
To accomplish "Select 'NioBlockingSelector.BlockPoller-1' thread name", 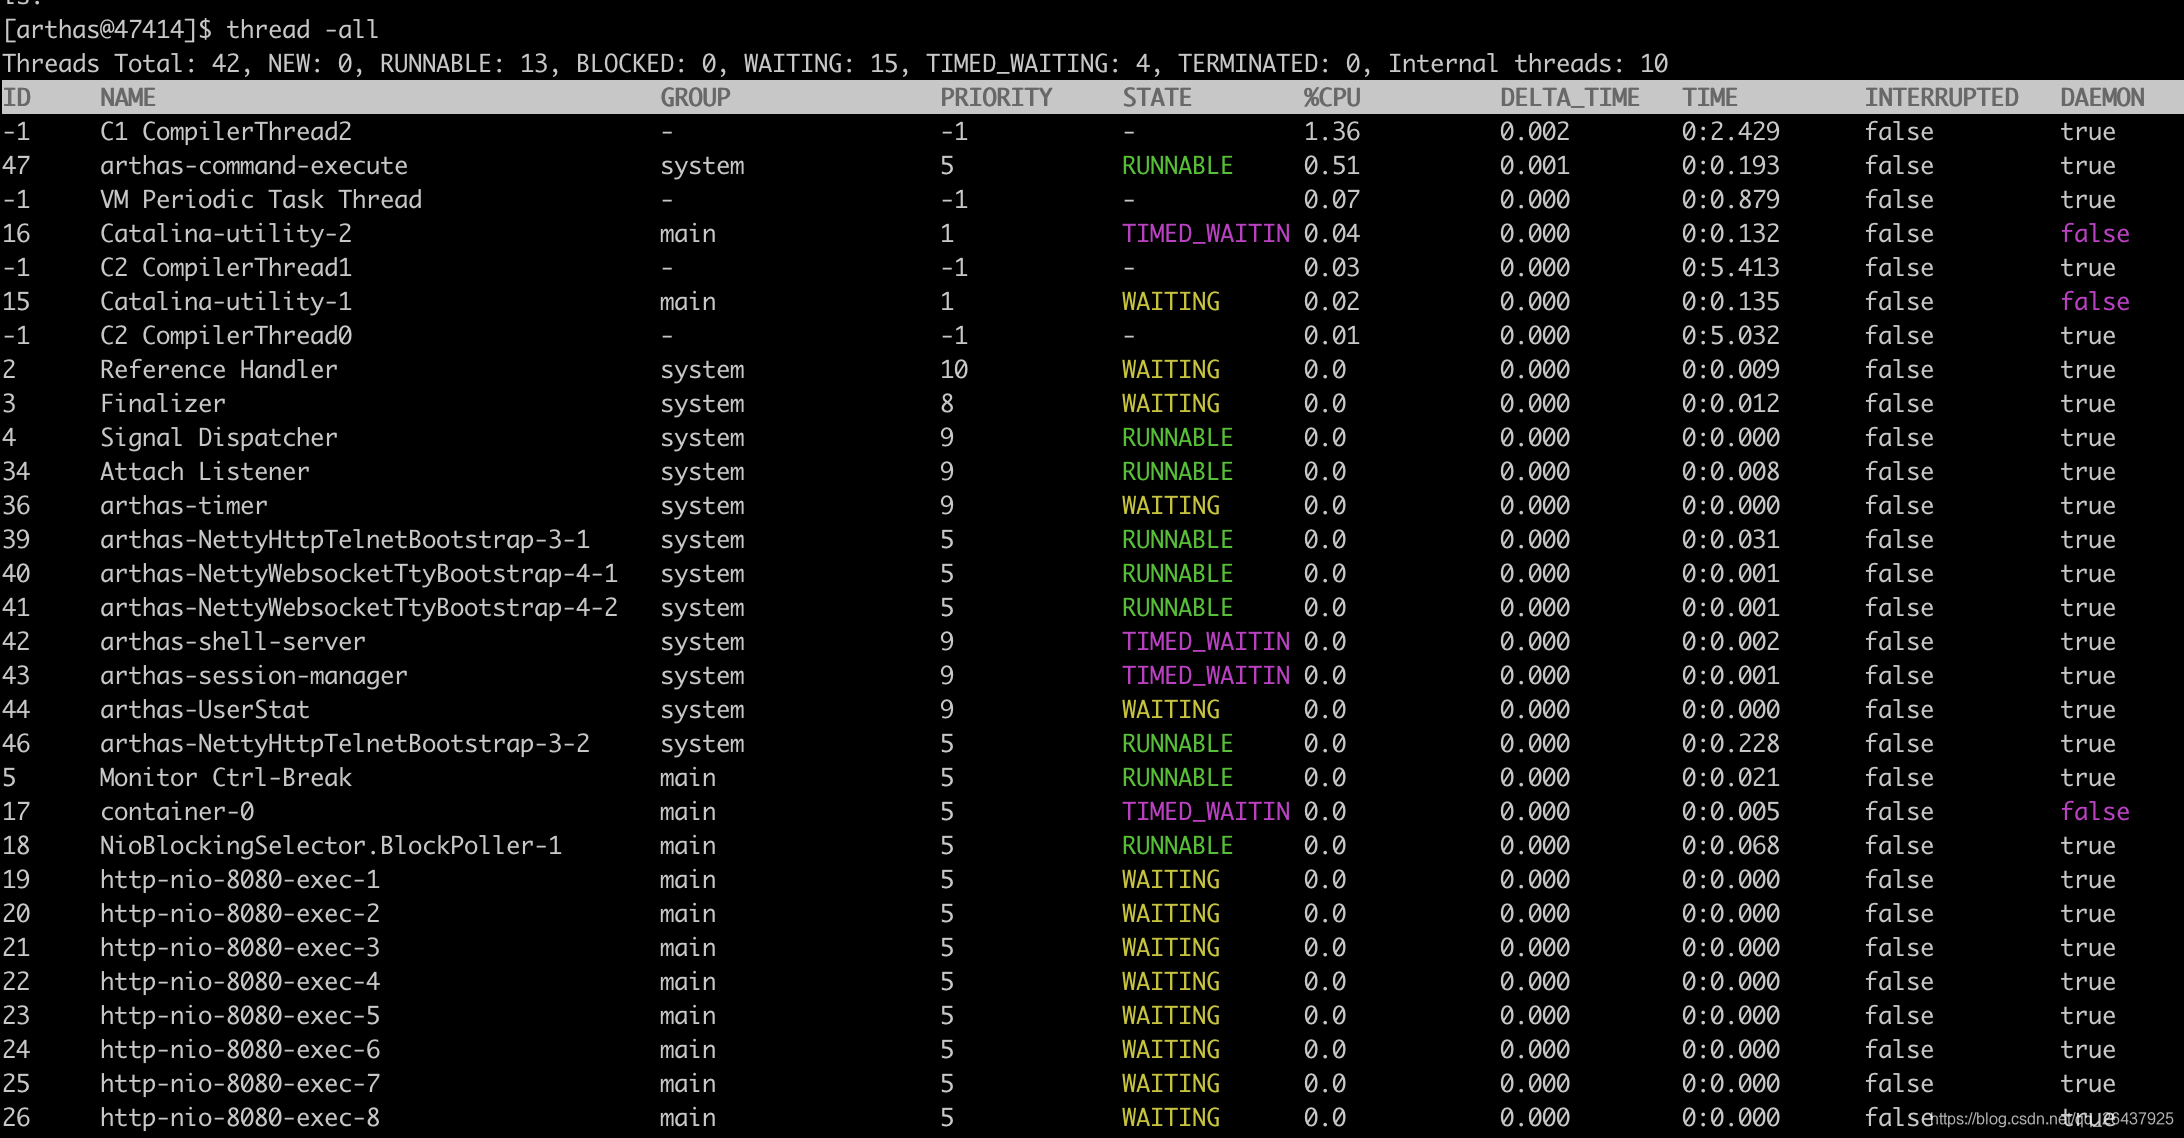I will [331, 846].
